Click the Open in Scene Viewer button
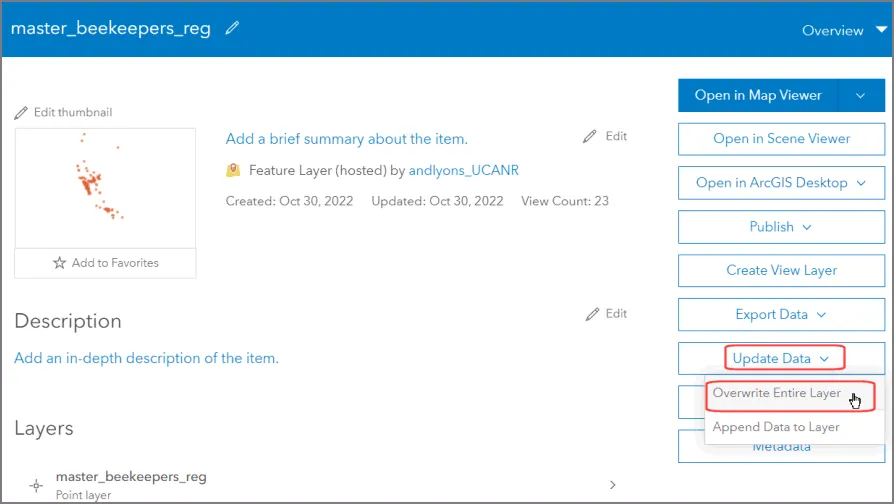 click(781, 139)
